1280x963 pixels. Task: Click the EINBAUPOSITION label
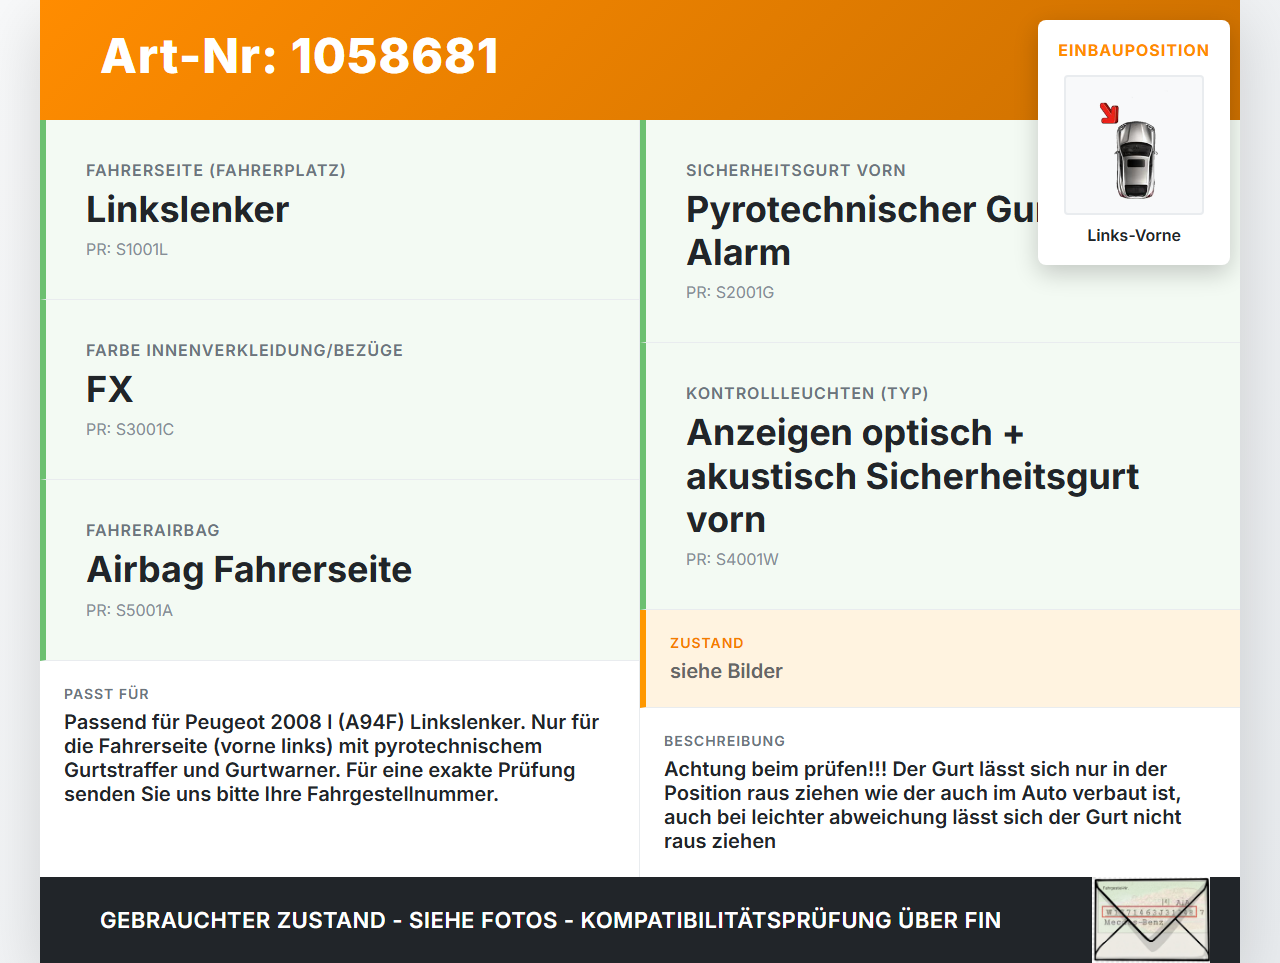point(1134,50)
